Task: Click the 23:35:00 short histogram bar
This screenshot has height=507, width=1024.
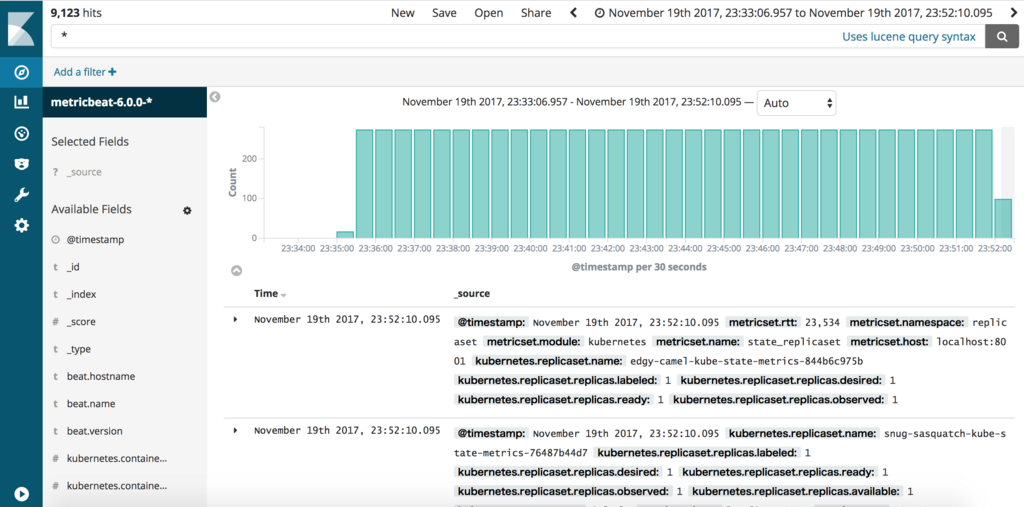Action: [x=345, y=235]
